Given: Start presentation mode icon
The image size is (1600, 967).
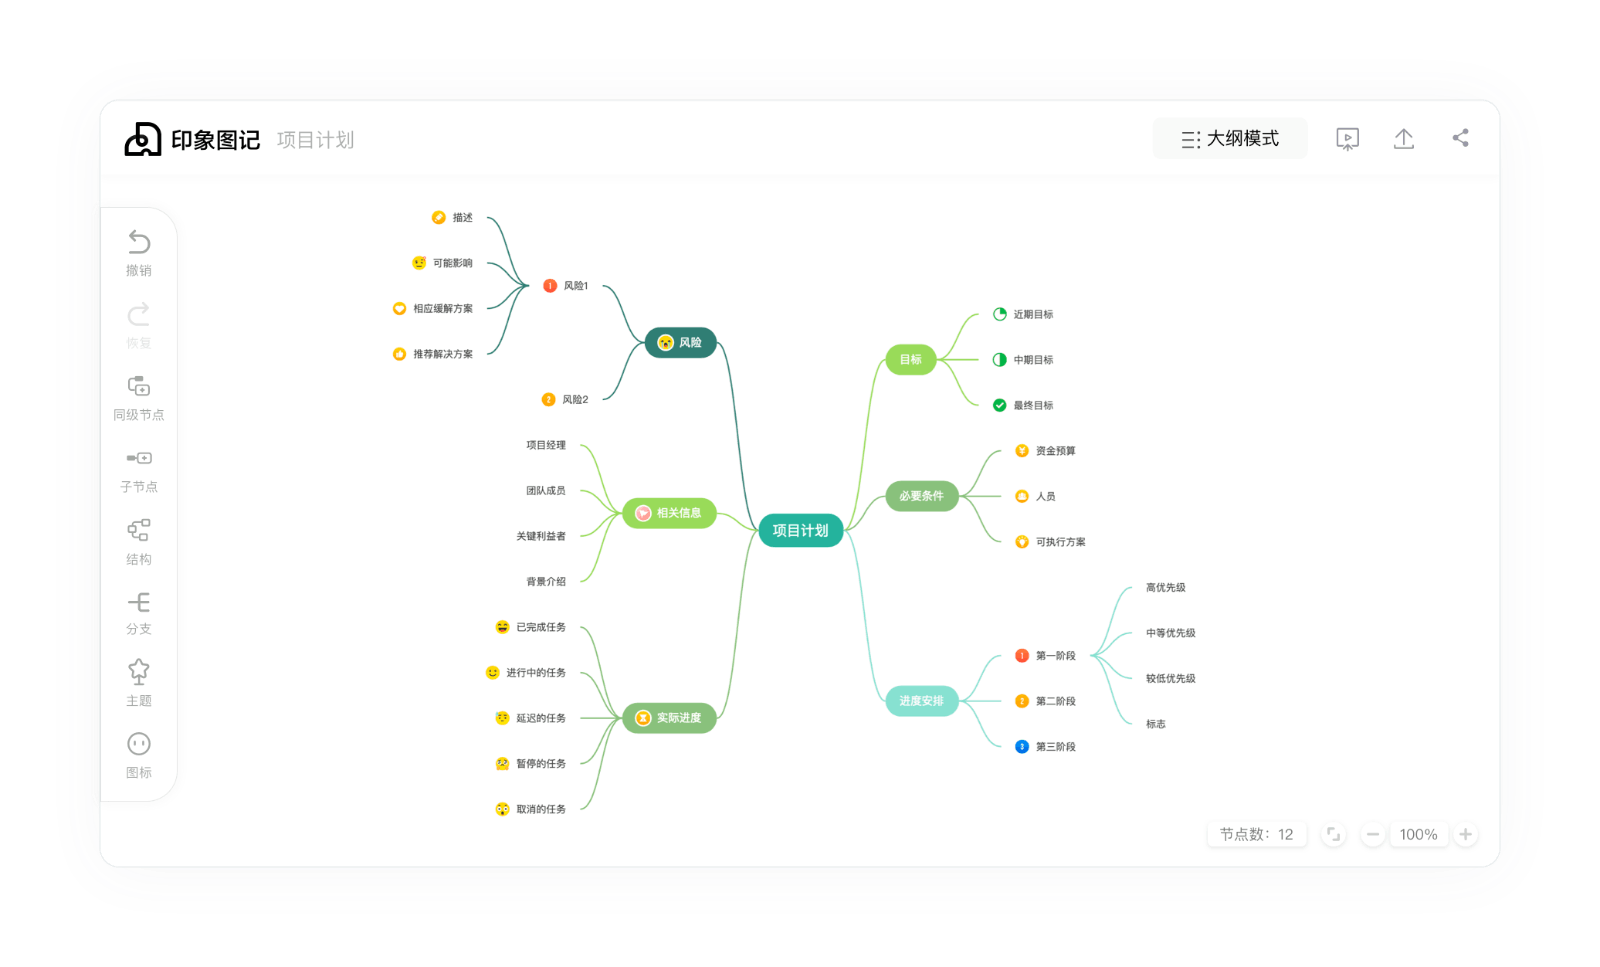Looking at the screenshot, I should (x=1348, y=139).
